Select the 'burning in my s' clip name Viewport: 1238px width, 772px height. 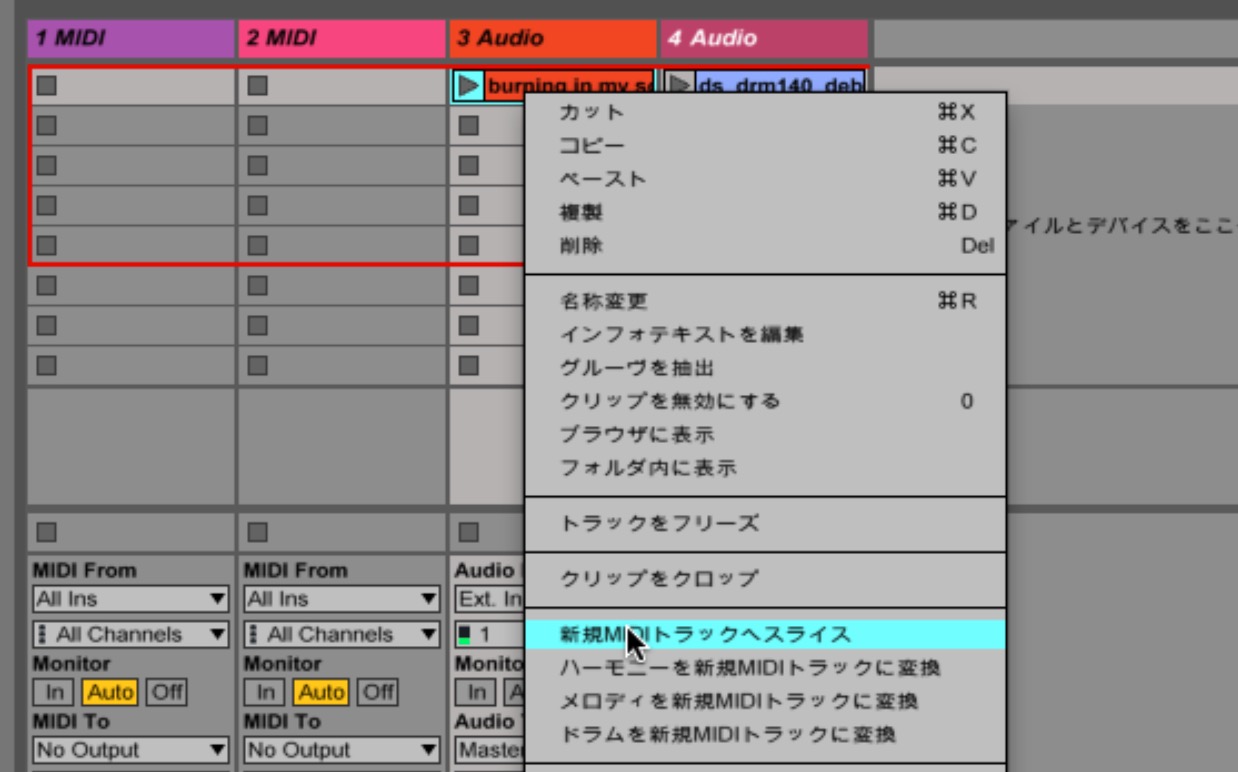[x=569, y=86]
